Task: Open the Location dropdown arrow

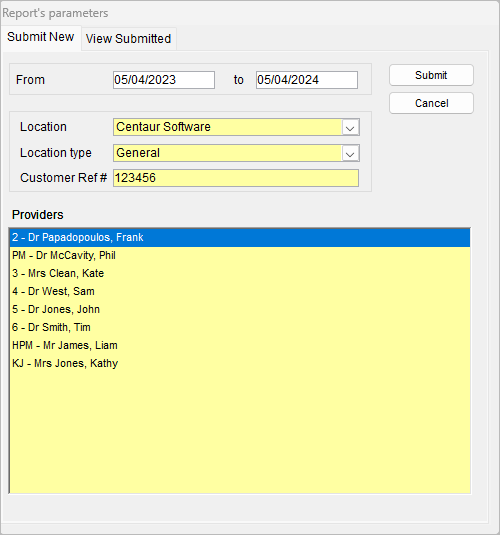Action: pyautogui.click(x=350, y=128)
